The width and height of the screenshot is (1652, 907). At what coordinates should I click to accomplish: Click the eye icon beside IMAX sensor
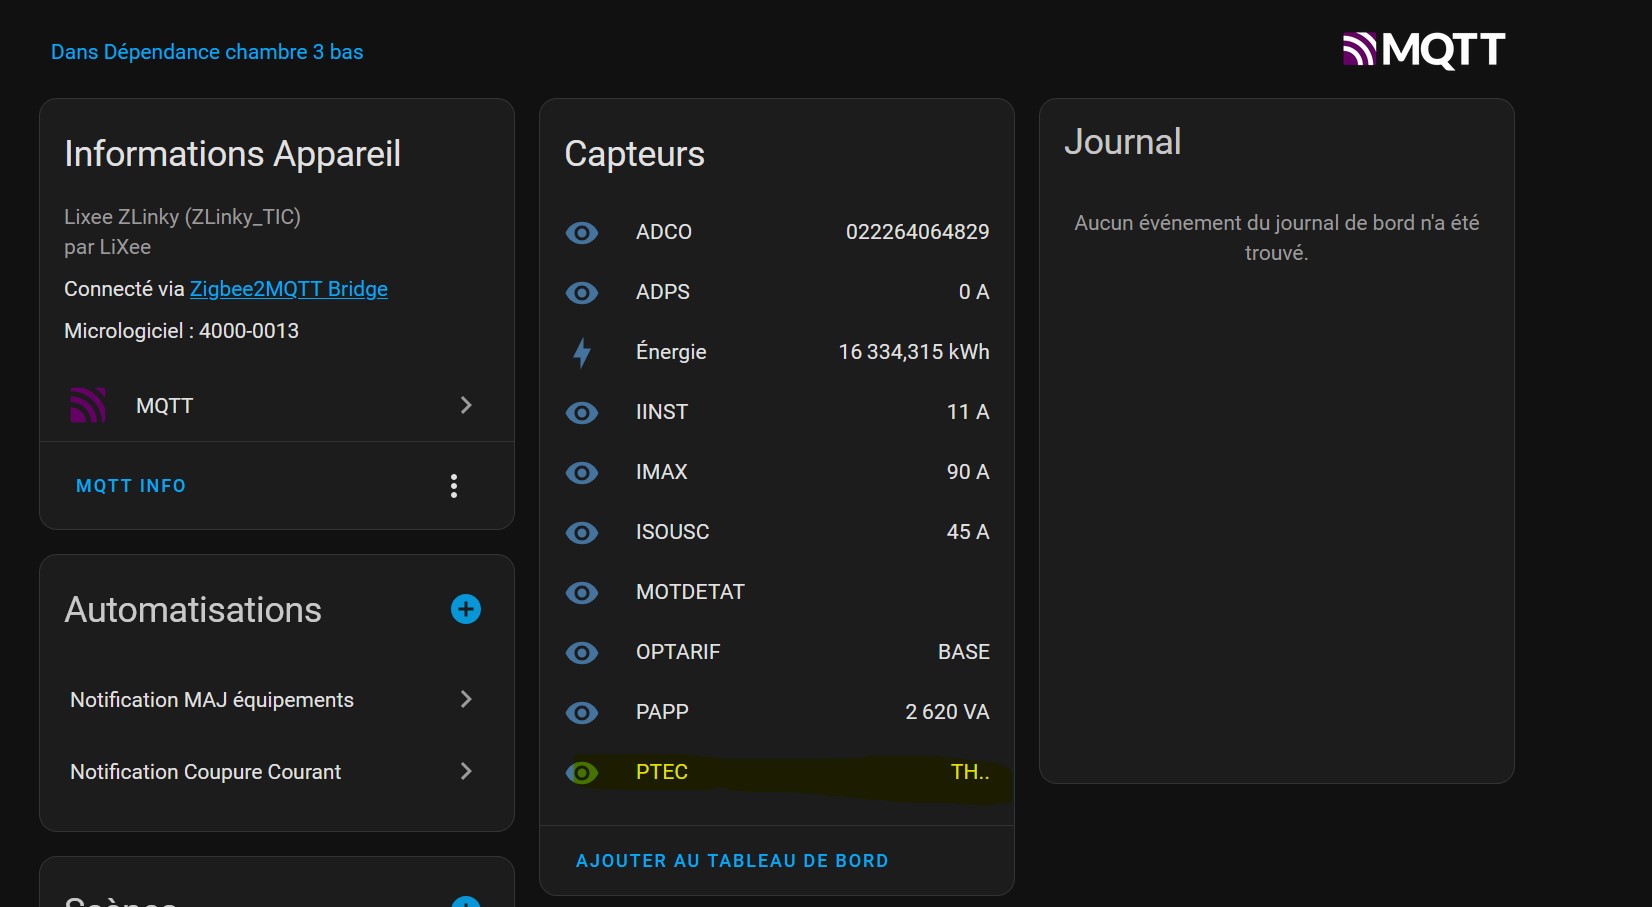[582, 472]
